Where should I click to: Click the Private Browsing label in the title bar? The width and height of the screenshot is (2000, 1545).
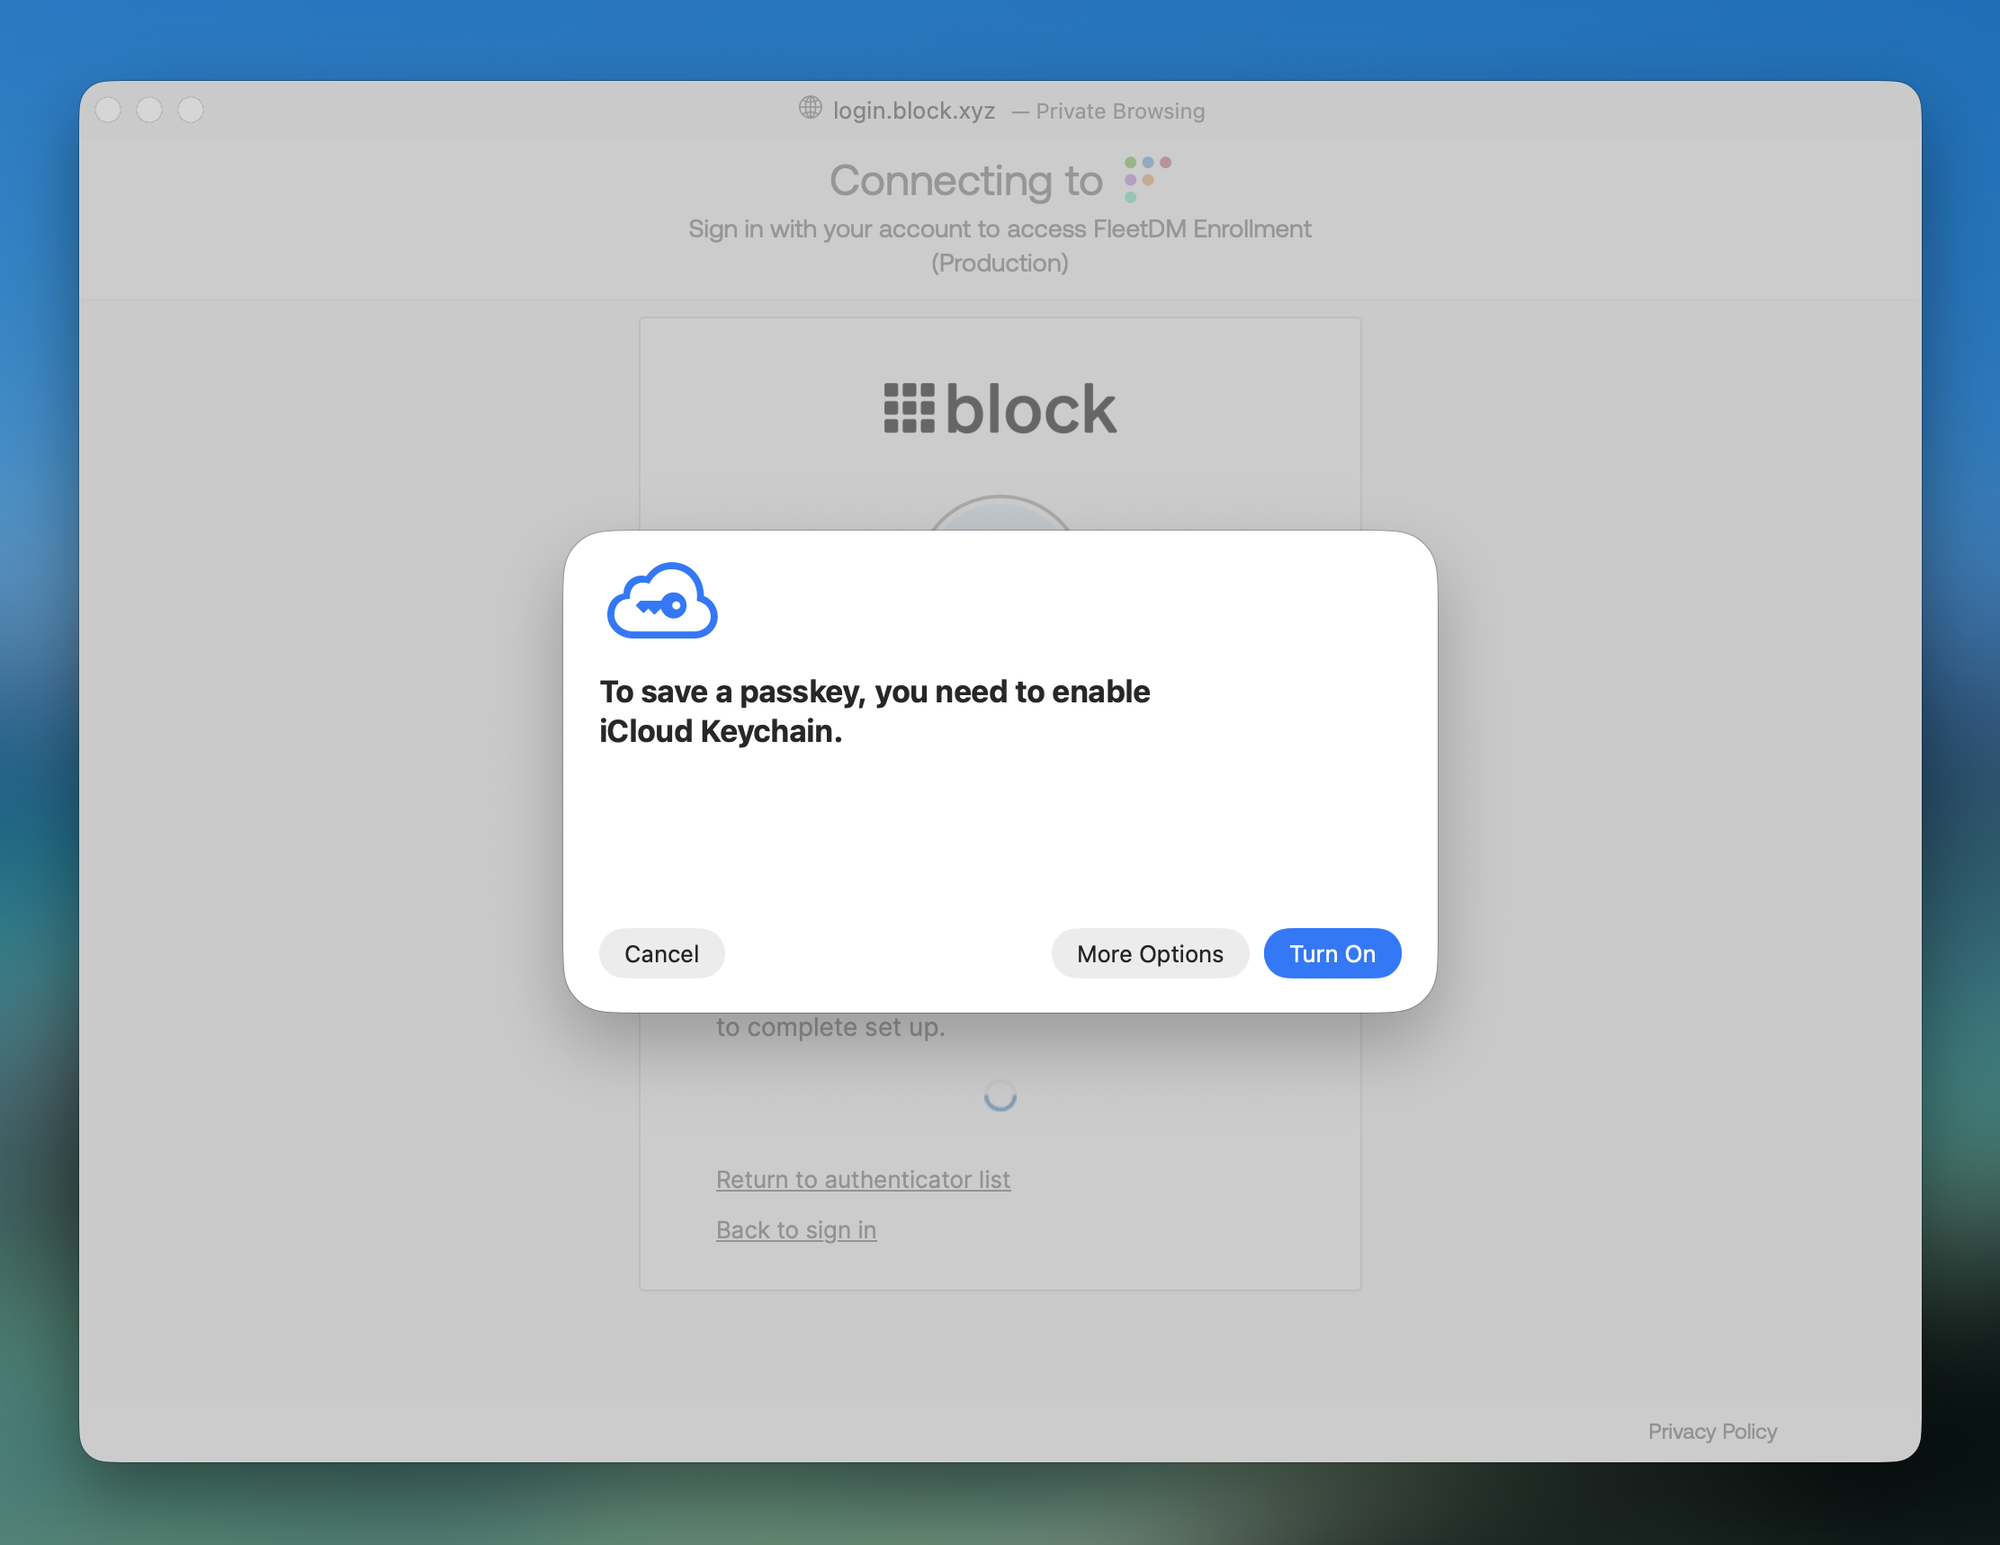pyautogui.click(x=1120, y=111)
